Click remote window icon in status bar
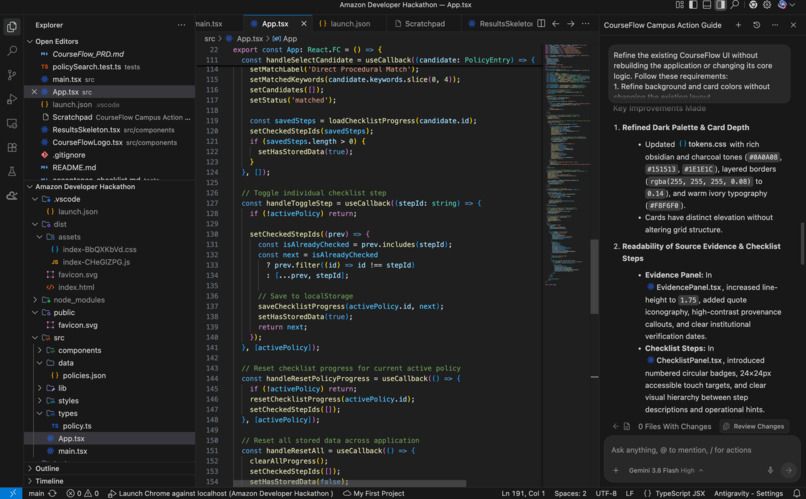The height and width of the screenshot is (499, 806). coord(12,493)
